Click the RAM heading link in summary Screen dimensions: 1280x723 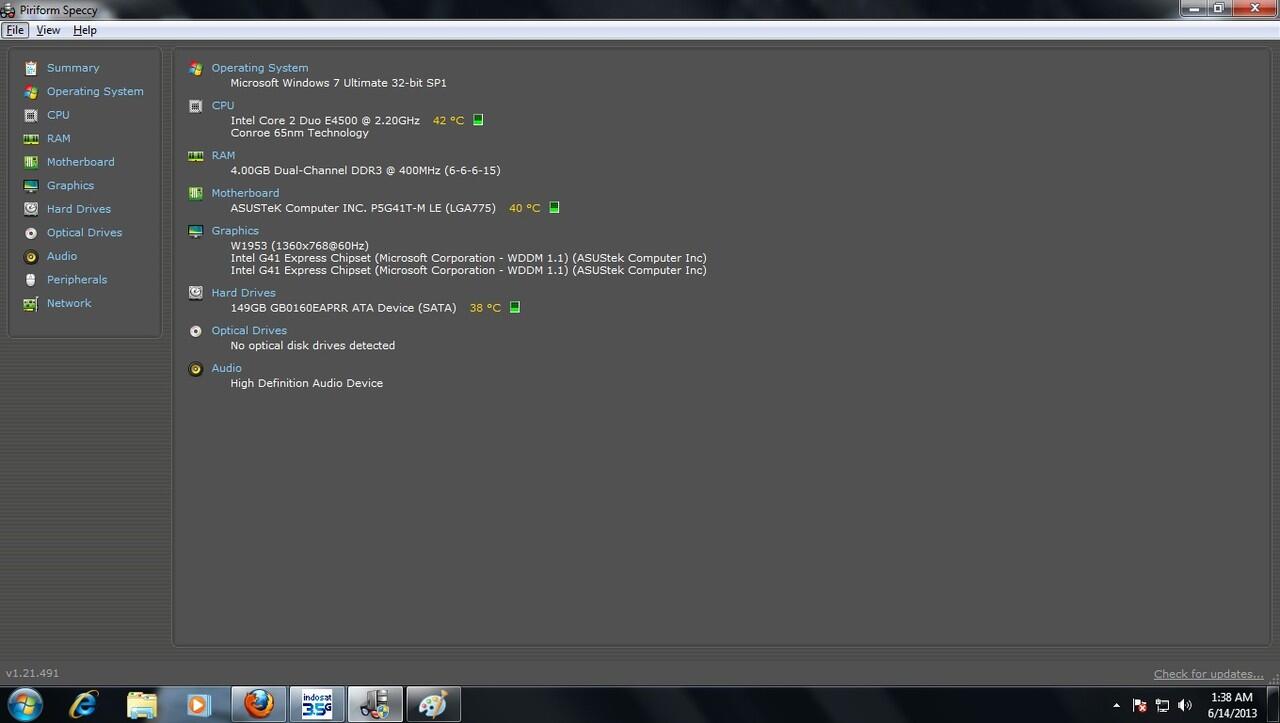point(223,155)
